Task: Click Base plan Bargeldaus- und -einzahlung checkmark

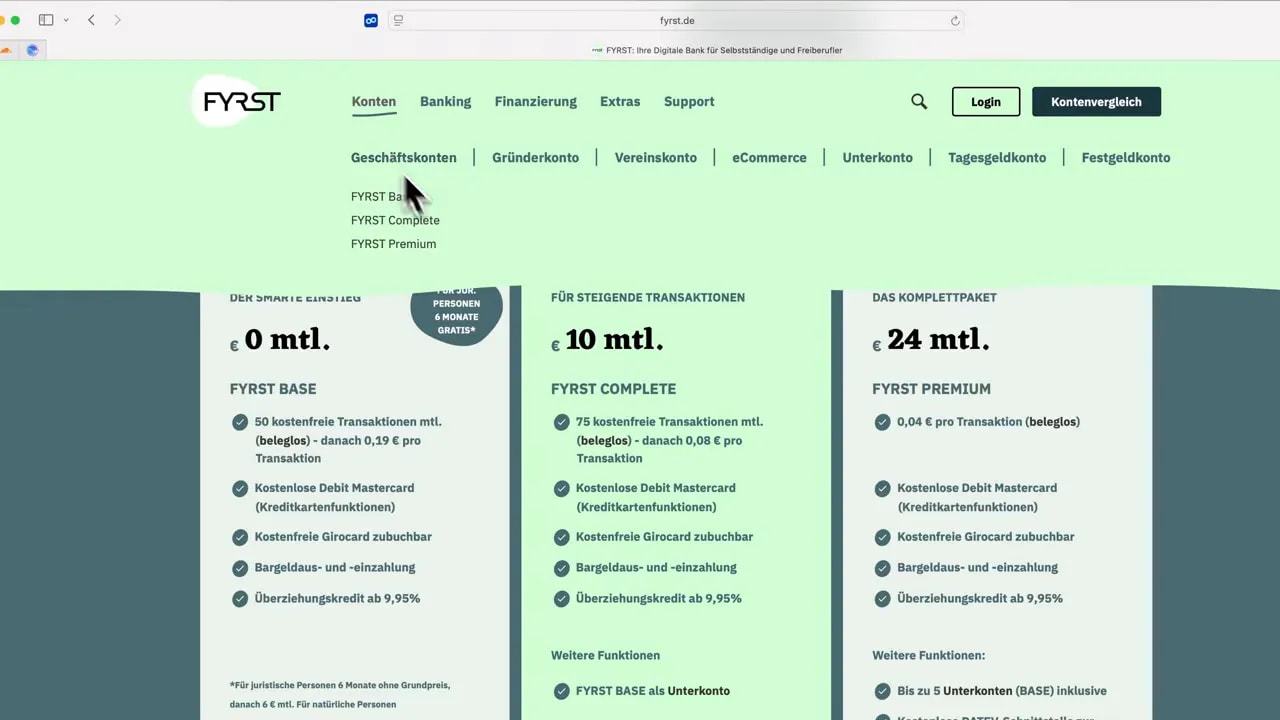Action: (240, 568)
